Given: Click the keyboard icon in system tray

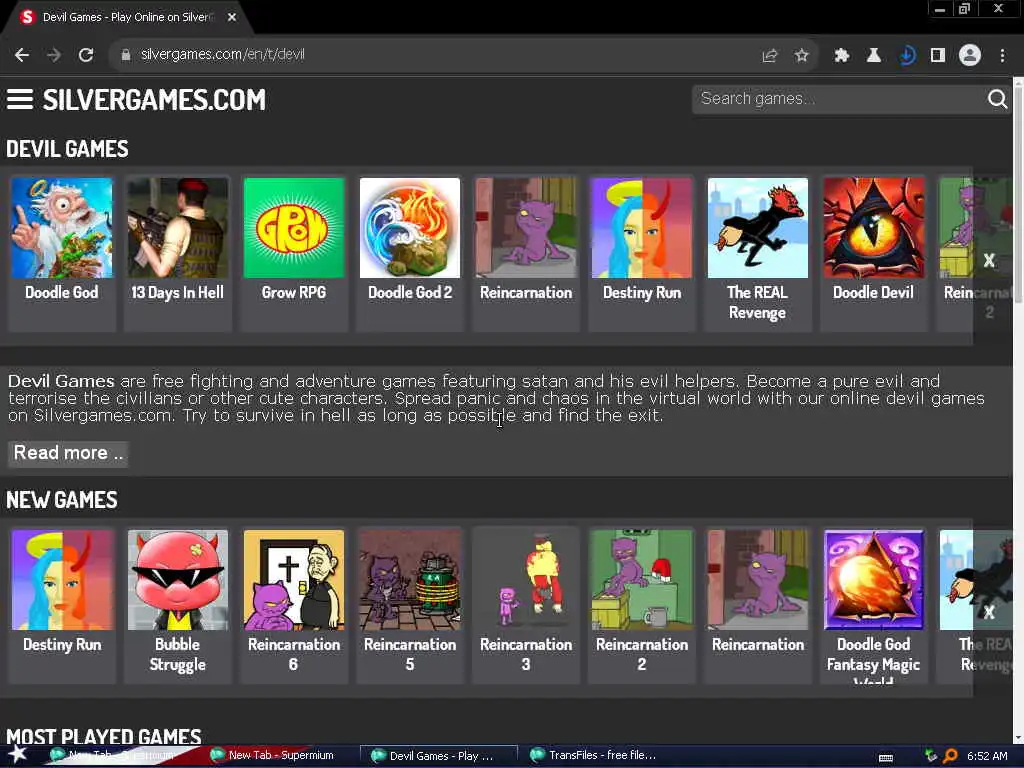Looking at the screenshot, I should point(886,758).
